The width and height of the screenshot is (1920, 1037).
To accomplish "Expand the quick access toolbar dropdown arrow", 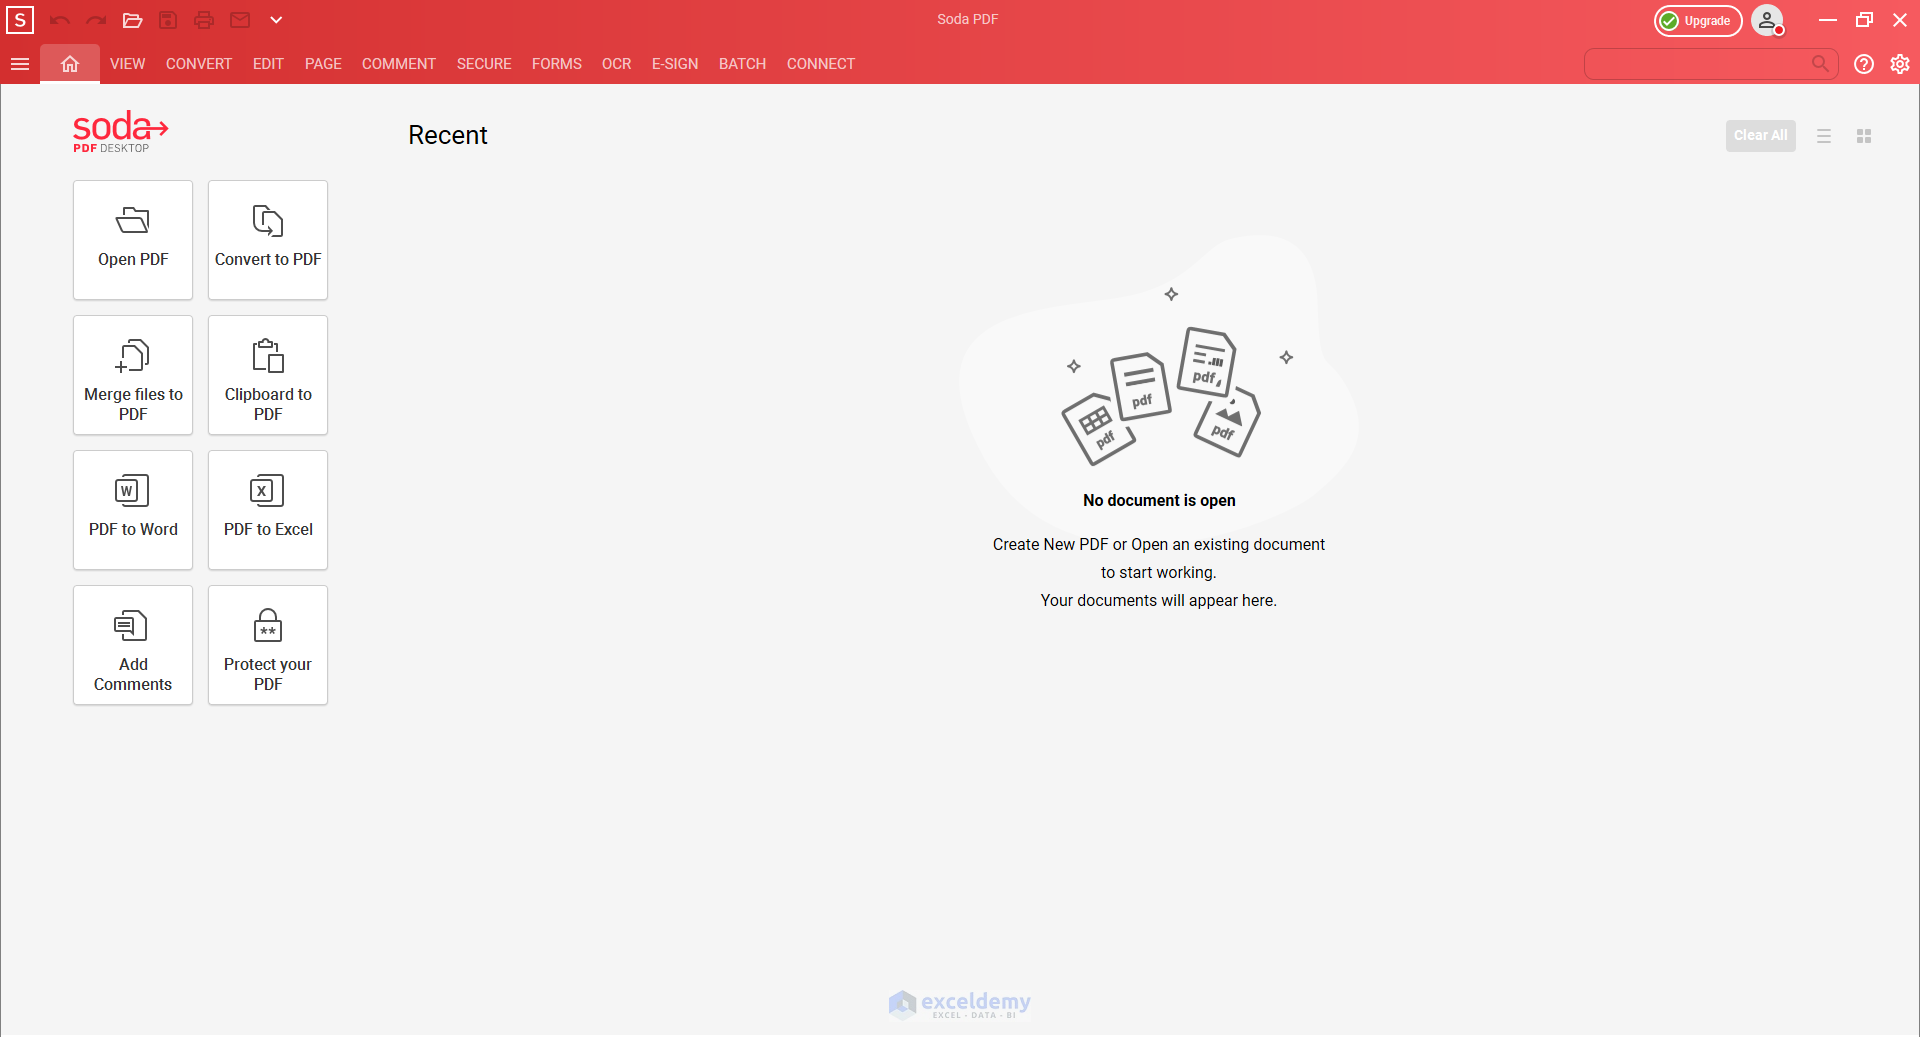I will pos(276,20).
